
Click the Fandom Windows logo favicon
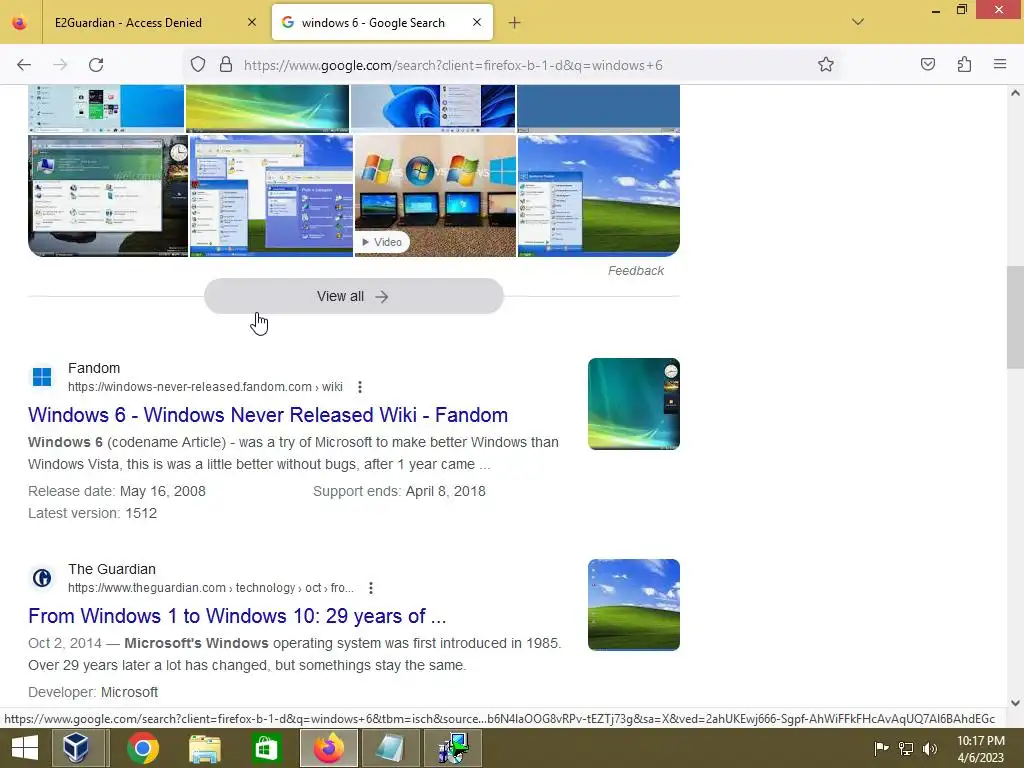tap(42, 377)
